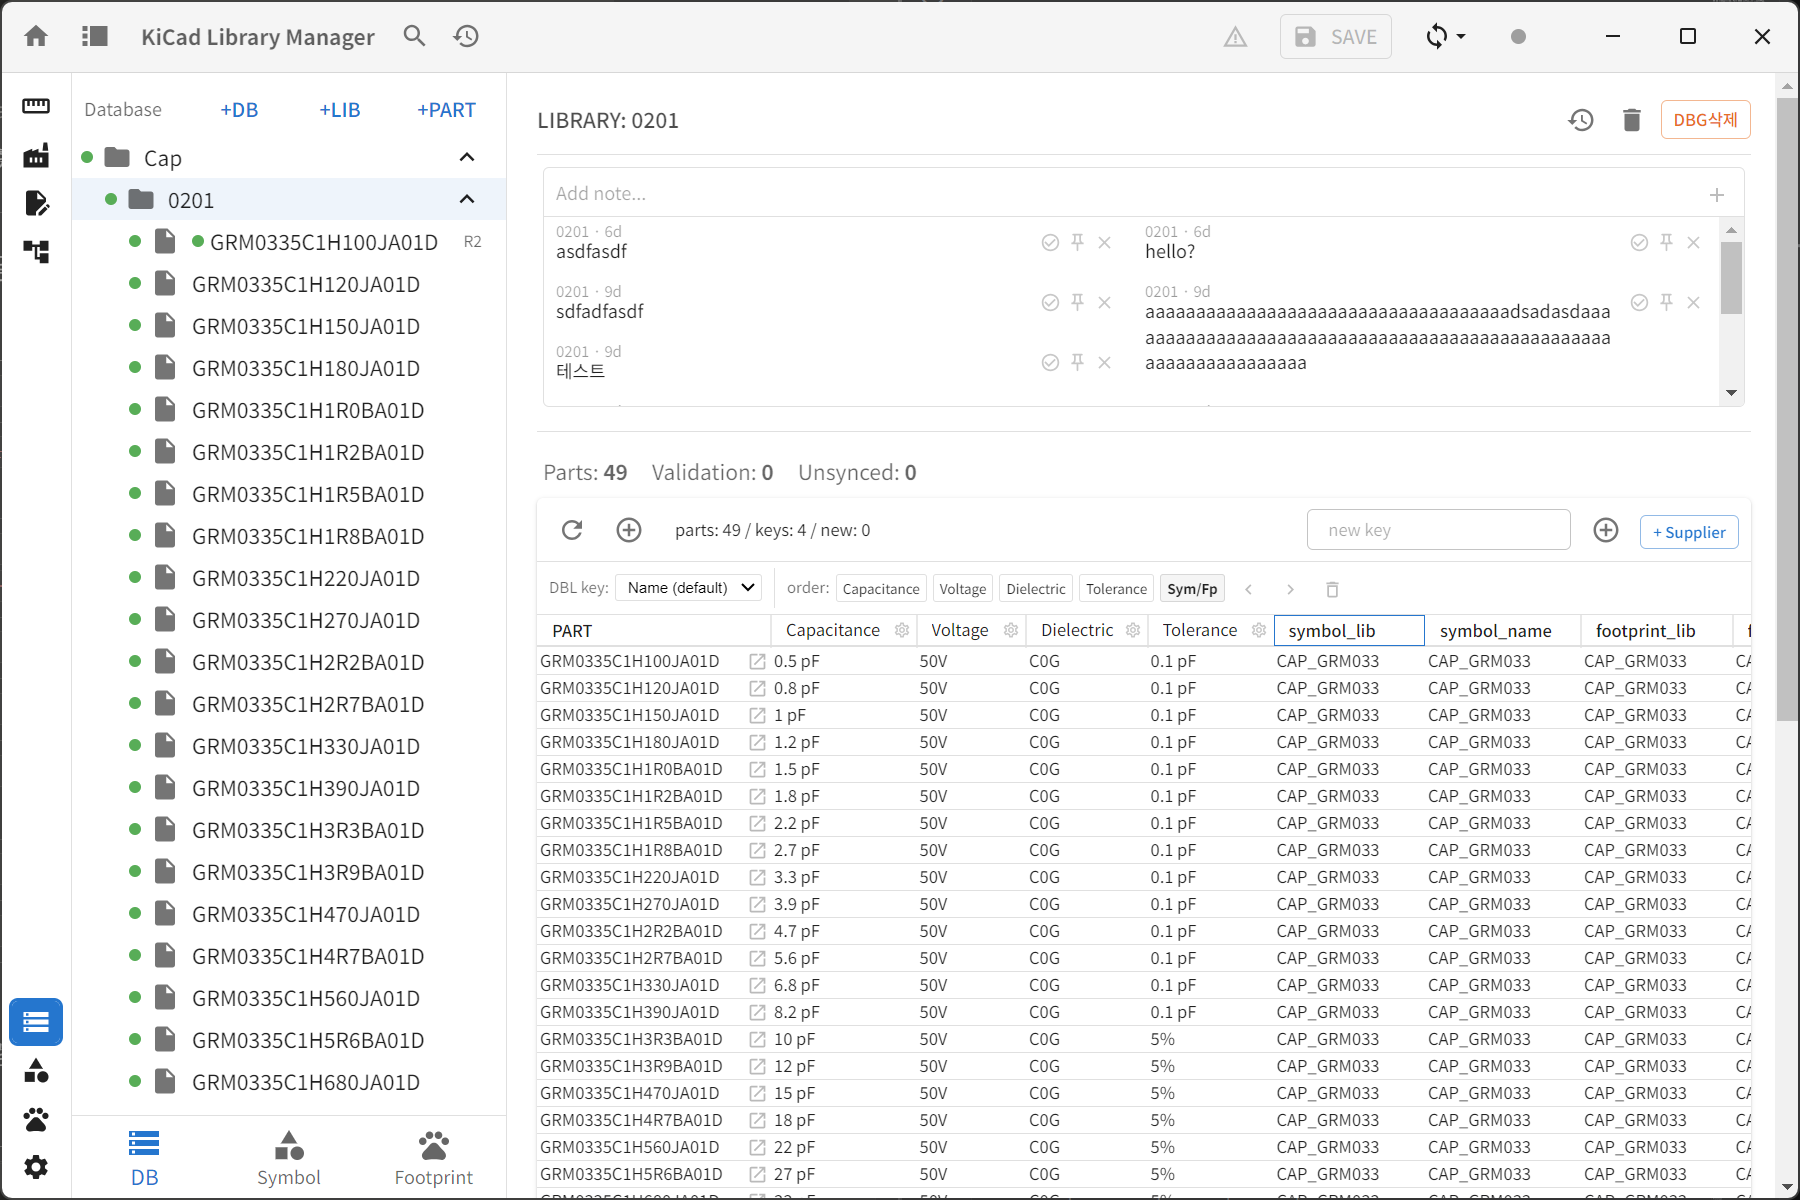Click the Capacitance column gear icon
Viewport: 1800px width, 1200px height.
[x=902, y=630]
